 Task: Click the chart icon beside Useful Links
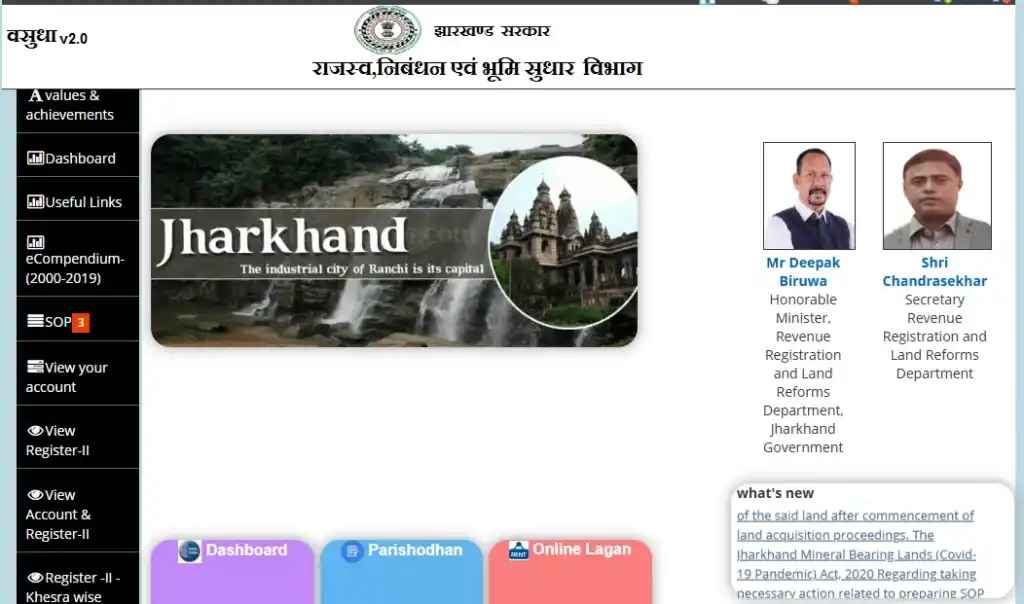click(35, 202)
